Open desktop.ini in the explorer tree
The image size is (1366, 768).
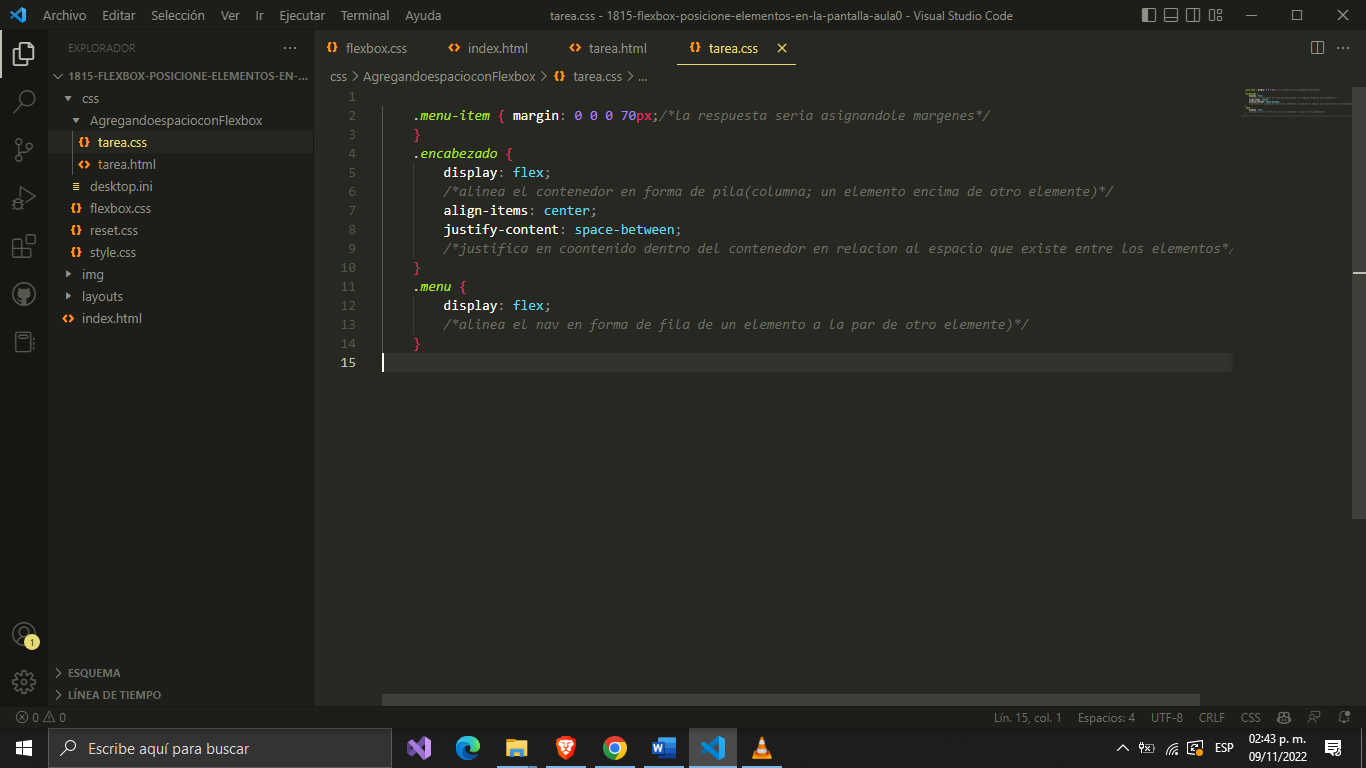(x=181, y=186)
